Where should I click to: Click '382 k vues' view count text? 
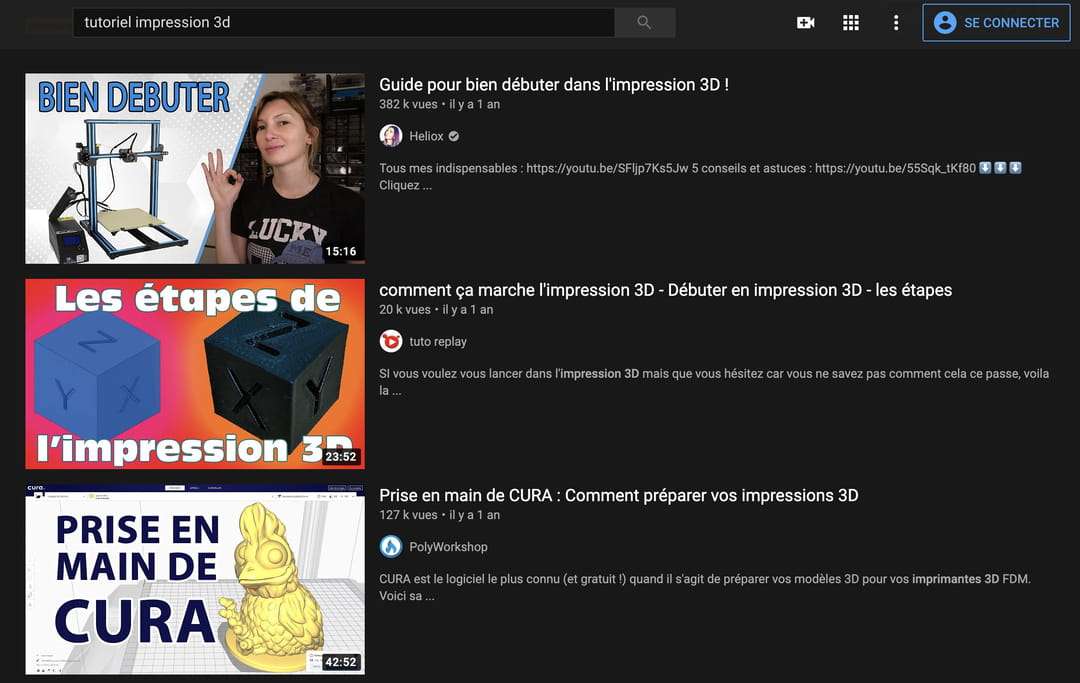click(x=408, y=104)
